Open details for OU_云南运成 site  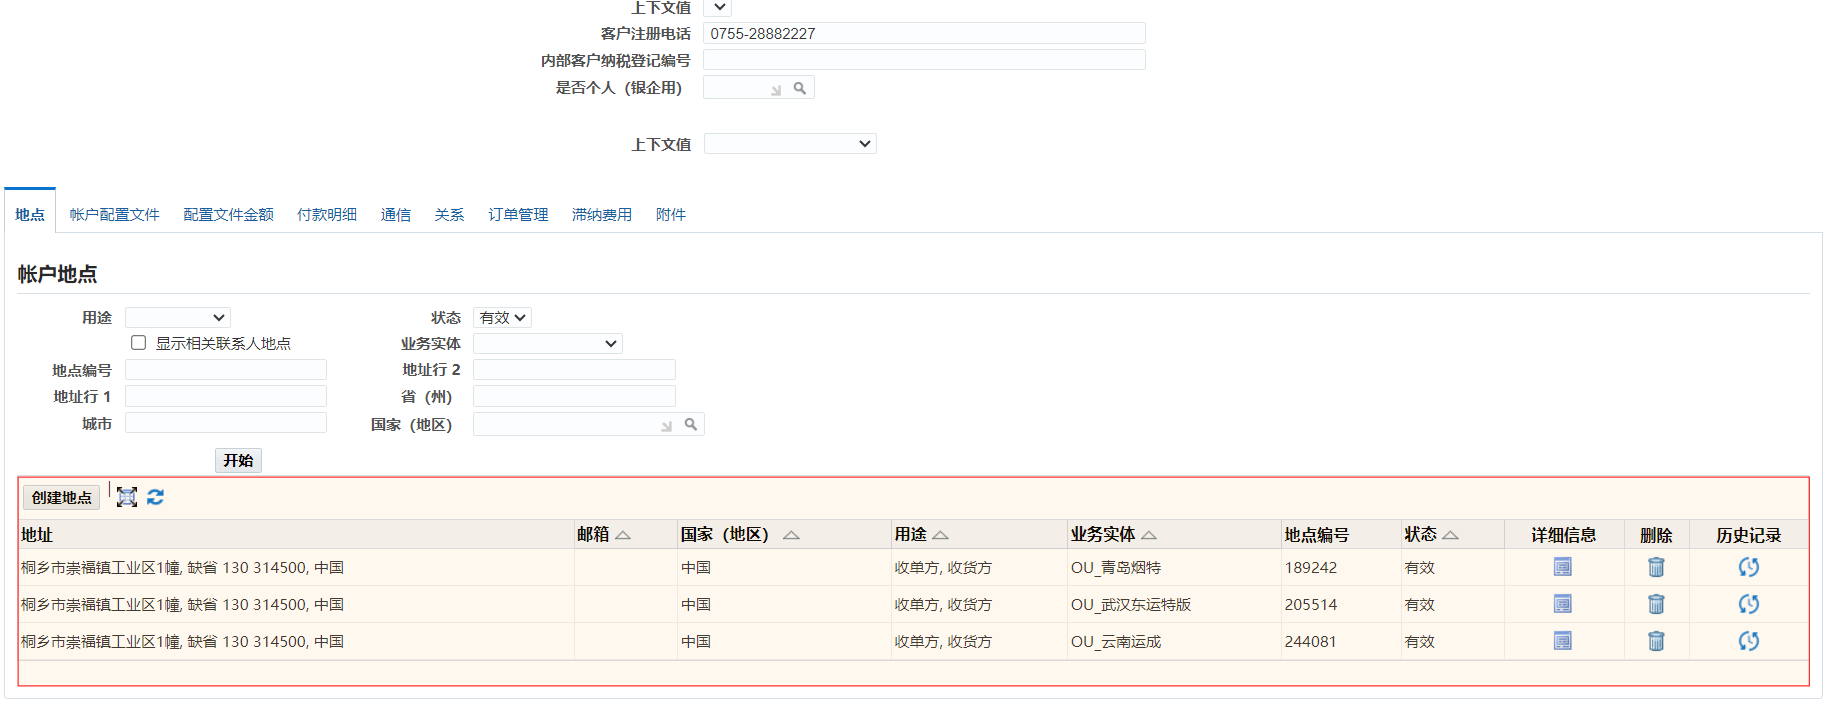click(x=1562, y=641)
